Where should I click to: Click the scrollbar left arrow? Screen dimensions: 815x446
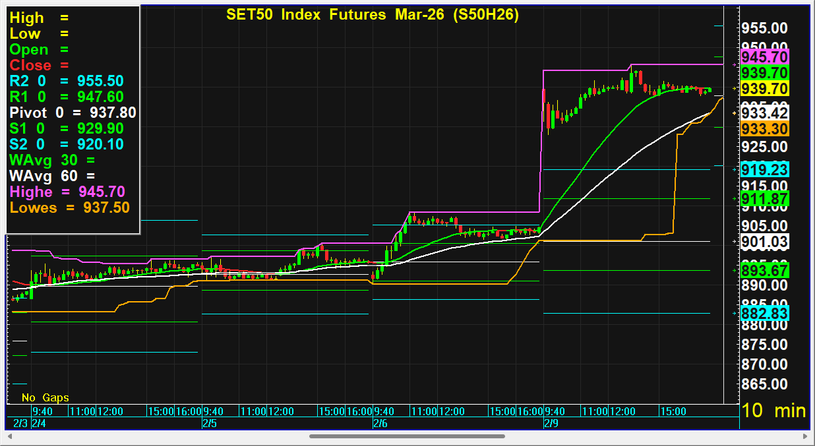point(7,437)
